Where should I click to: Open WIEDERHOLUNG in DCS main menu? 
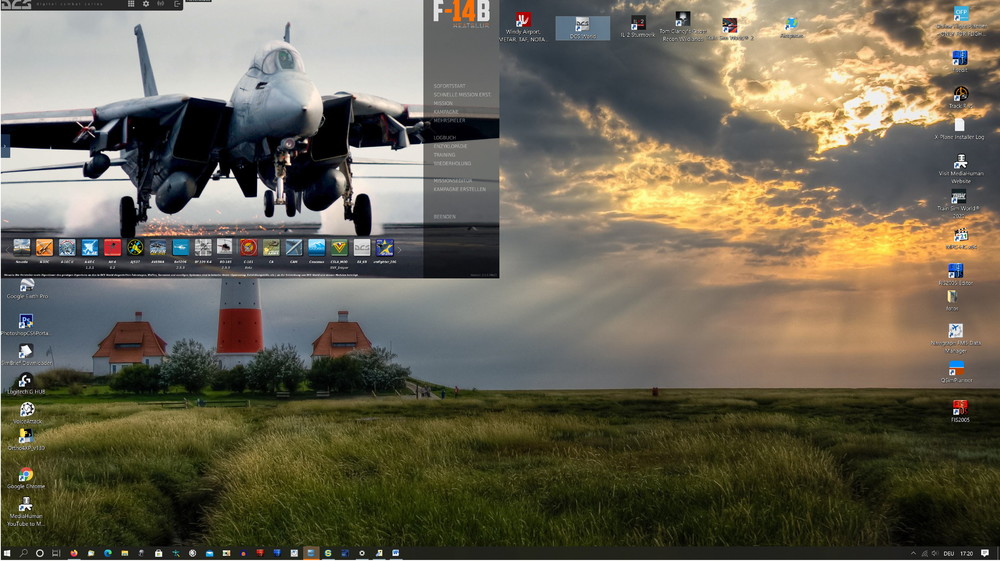[452, 164]
